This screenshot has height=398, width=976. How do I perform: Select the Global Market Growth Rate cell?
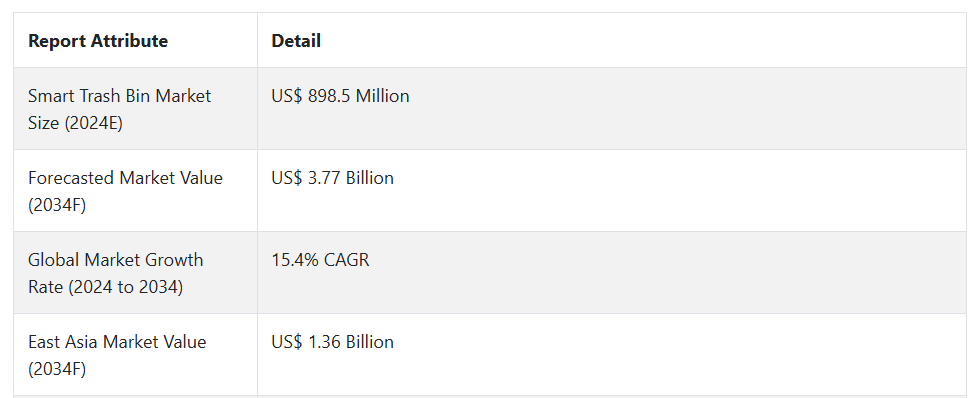(x=135, y=273)
